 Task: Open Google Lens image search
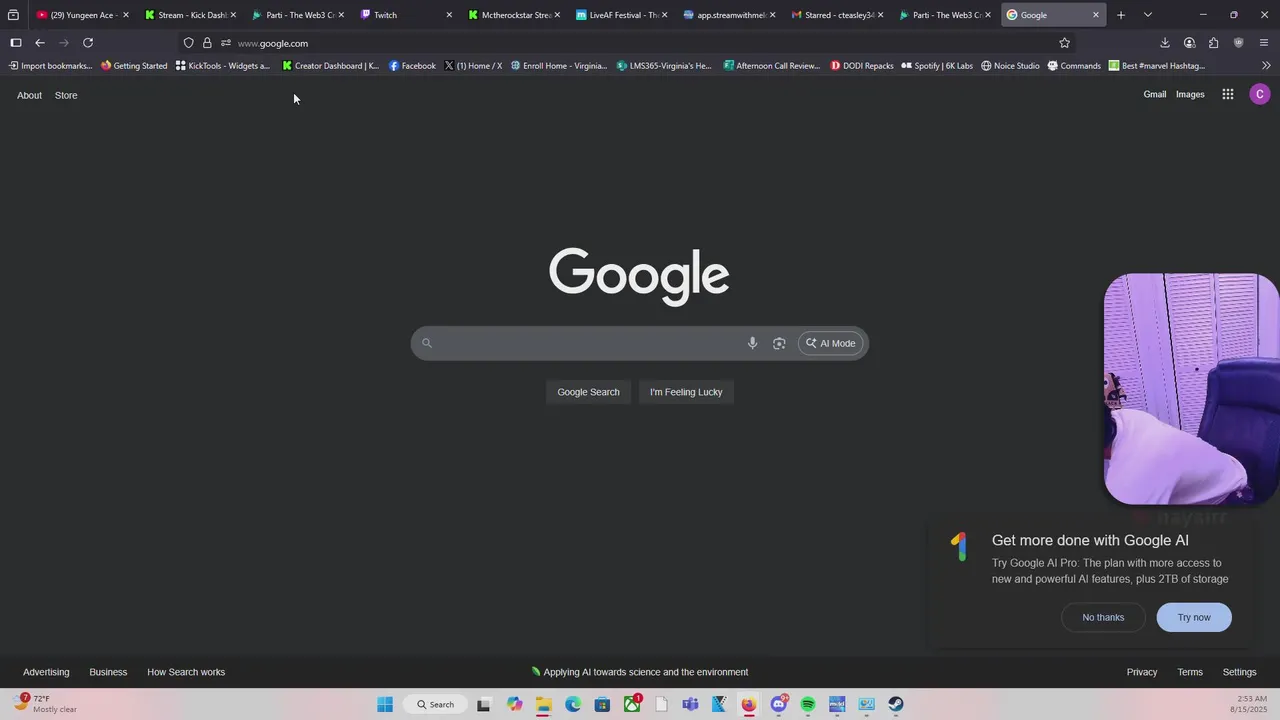pyautogui.click(x=779, y=343)
